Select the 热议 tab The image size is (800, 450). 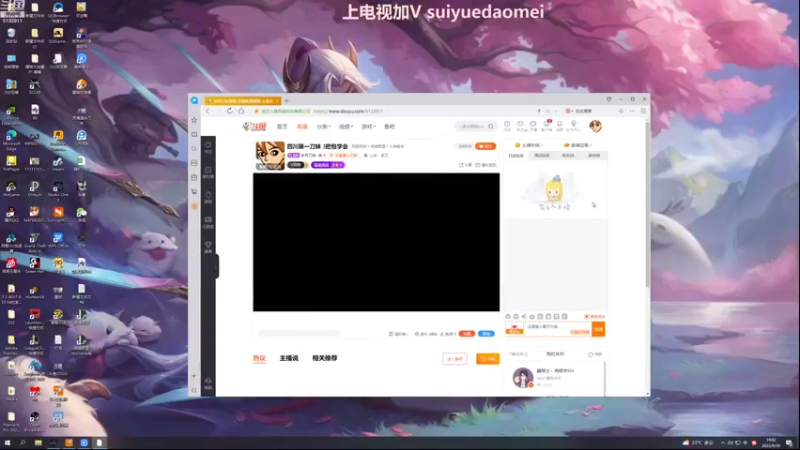pyautogui.click(x=259, y=358)
